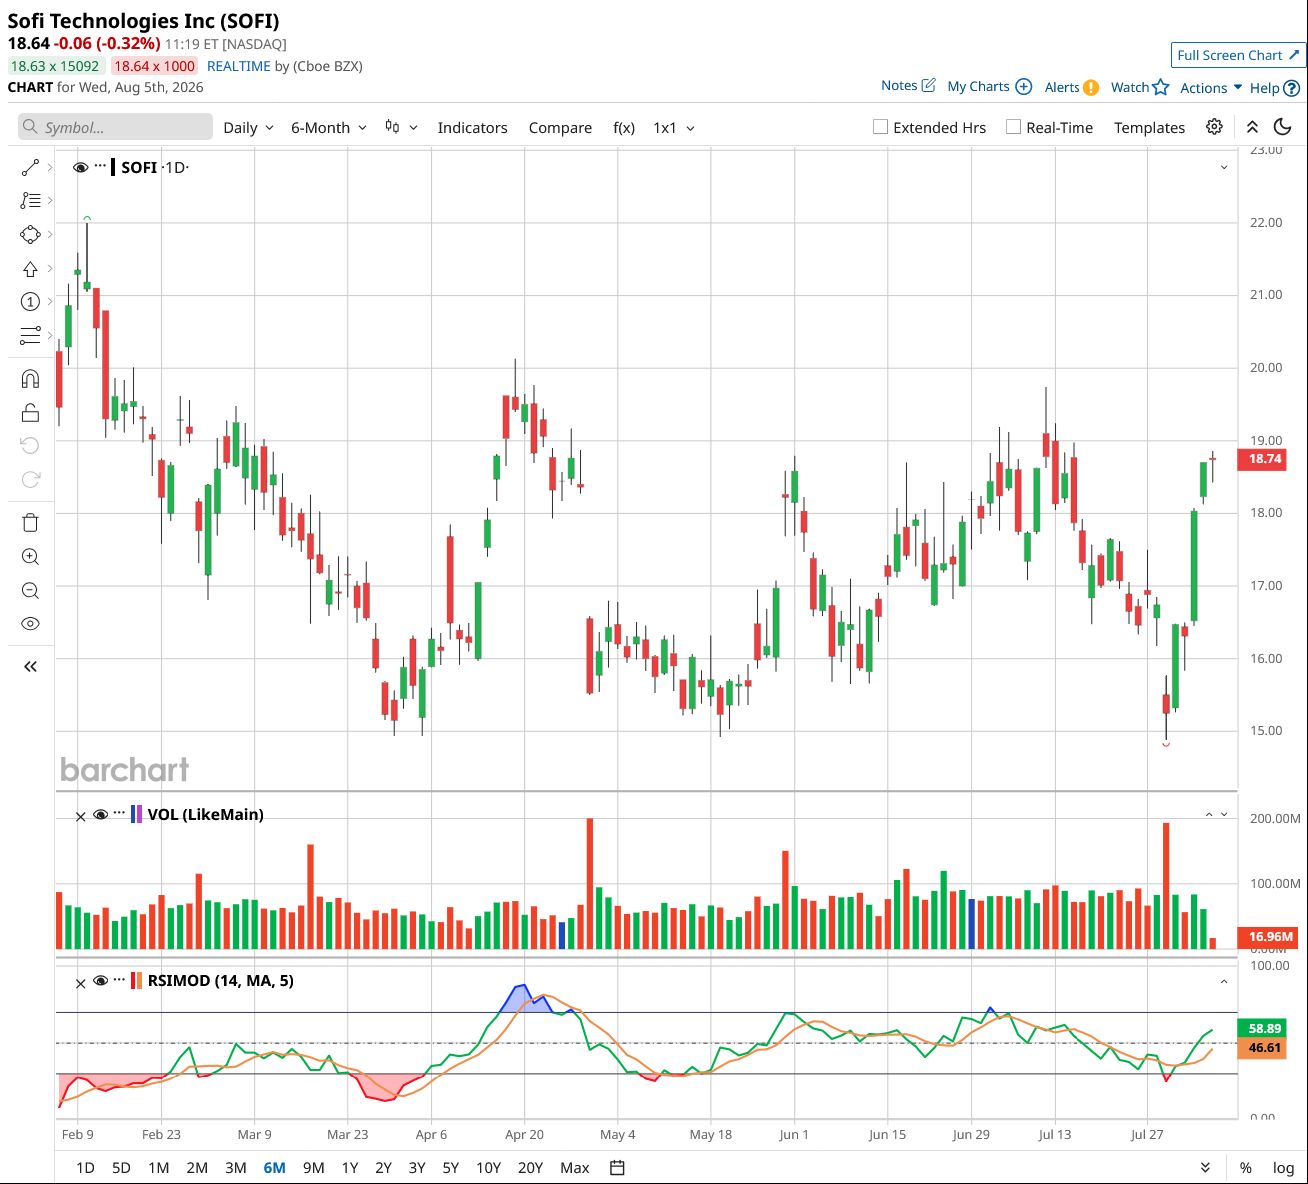Add chart to My Charts
The height and width of the screenshot is (1184, 1308).
tap(989, 87)
